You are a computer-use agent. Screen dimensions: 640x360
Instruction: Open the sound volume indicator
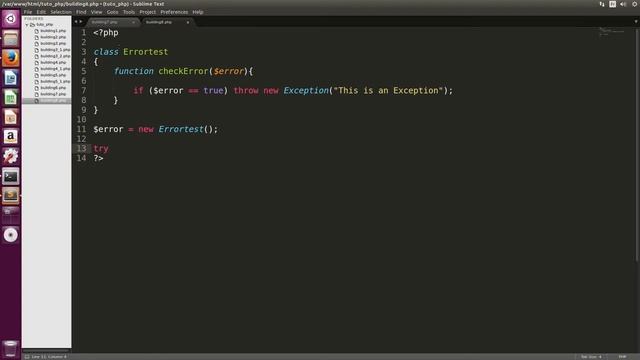click(x=623, y=4)
